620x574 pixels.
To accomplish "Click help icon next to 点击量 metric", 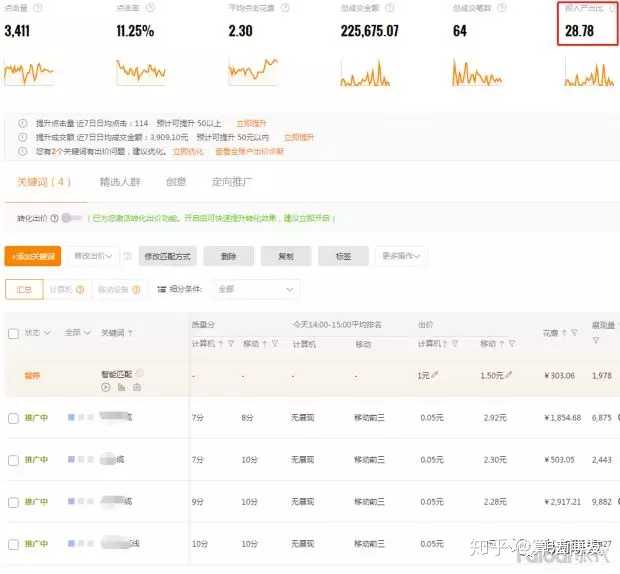I will click(x=38, y=8).
